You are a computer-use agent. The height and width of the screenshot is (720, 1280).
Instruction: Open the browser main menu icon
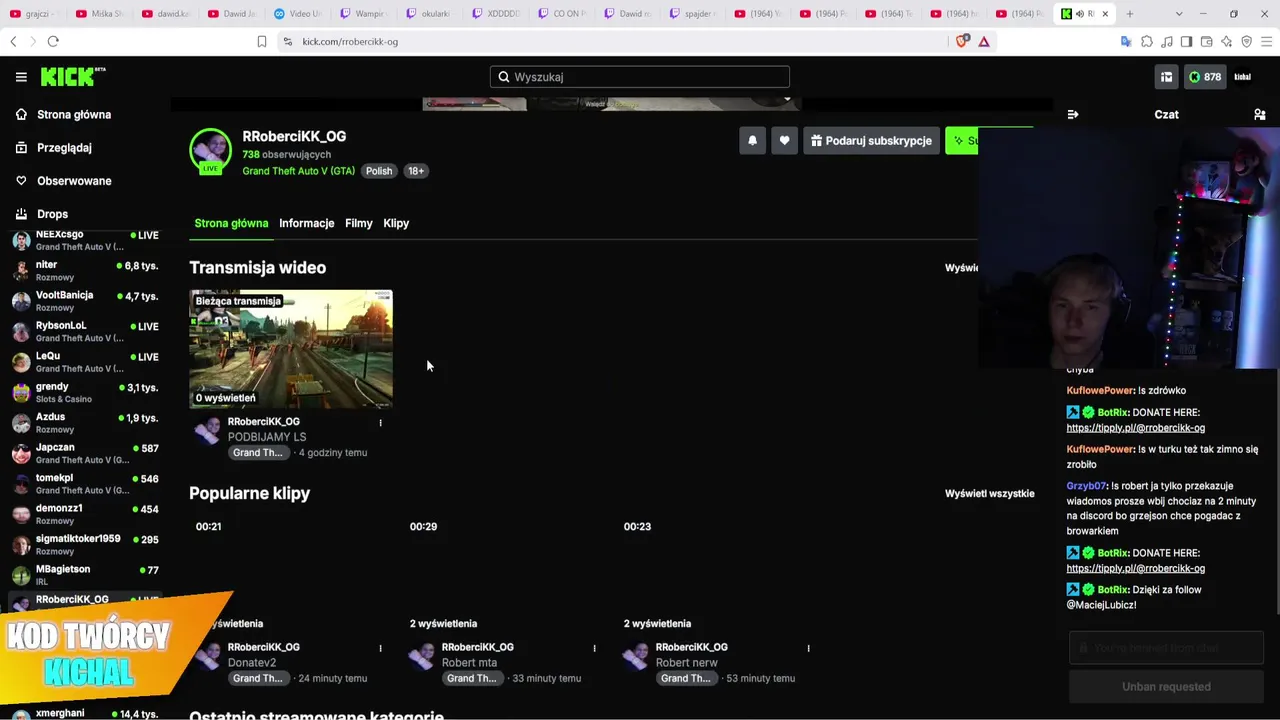[1267, 41]
